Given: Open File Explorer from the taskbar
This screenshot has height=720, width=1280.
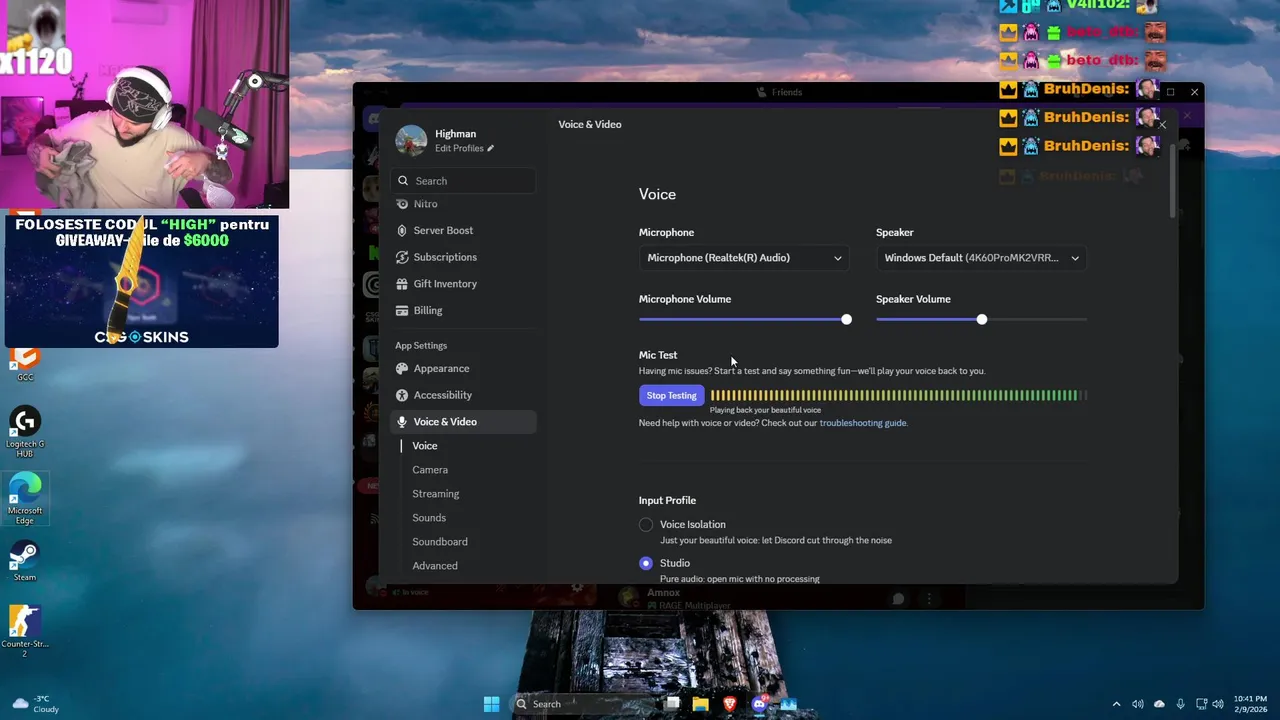Looking at the screenshot, I should point(701,704).
